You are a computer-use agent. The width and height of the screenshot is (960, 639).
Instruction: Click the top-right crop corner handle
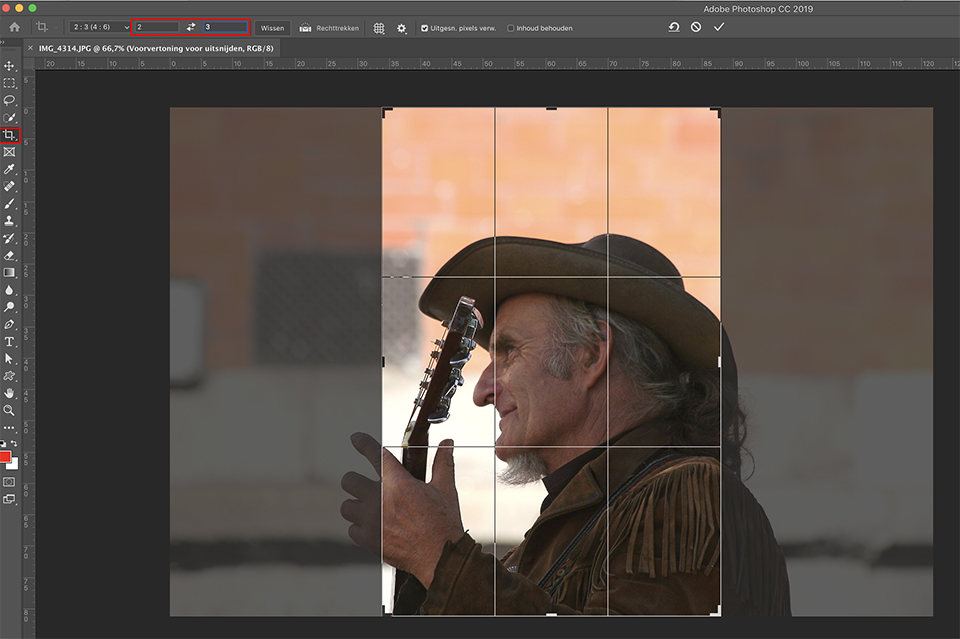[x=717, y=111]
